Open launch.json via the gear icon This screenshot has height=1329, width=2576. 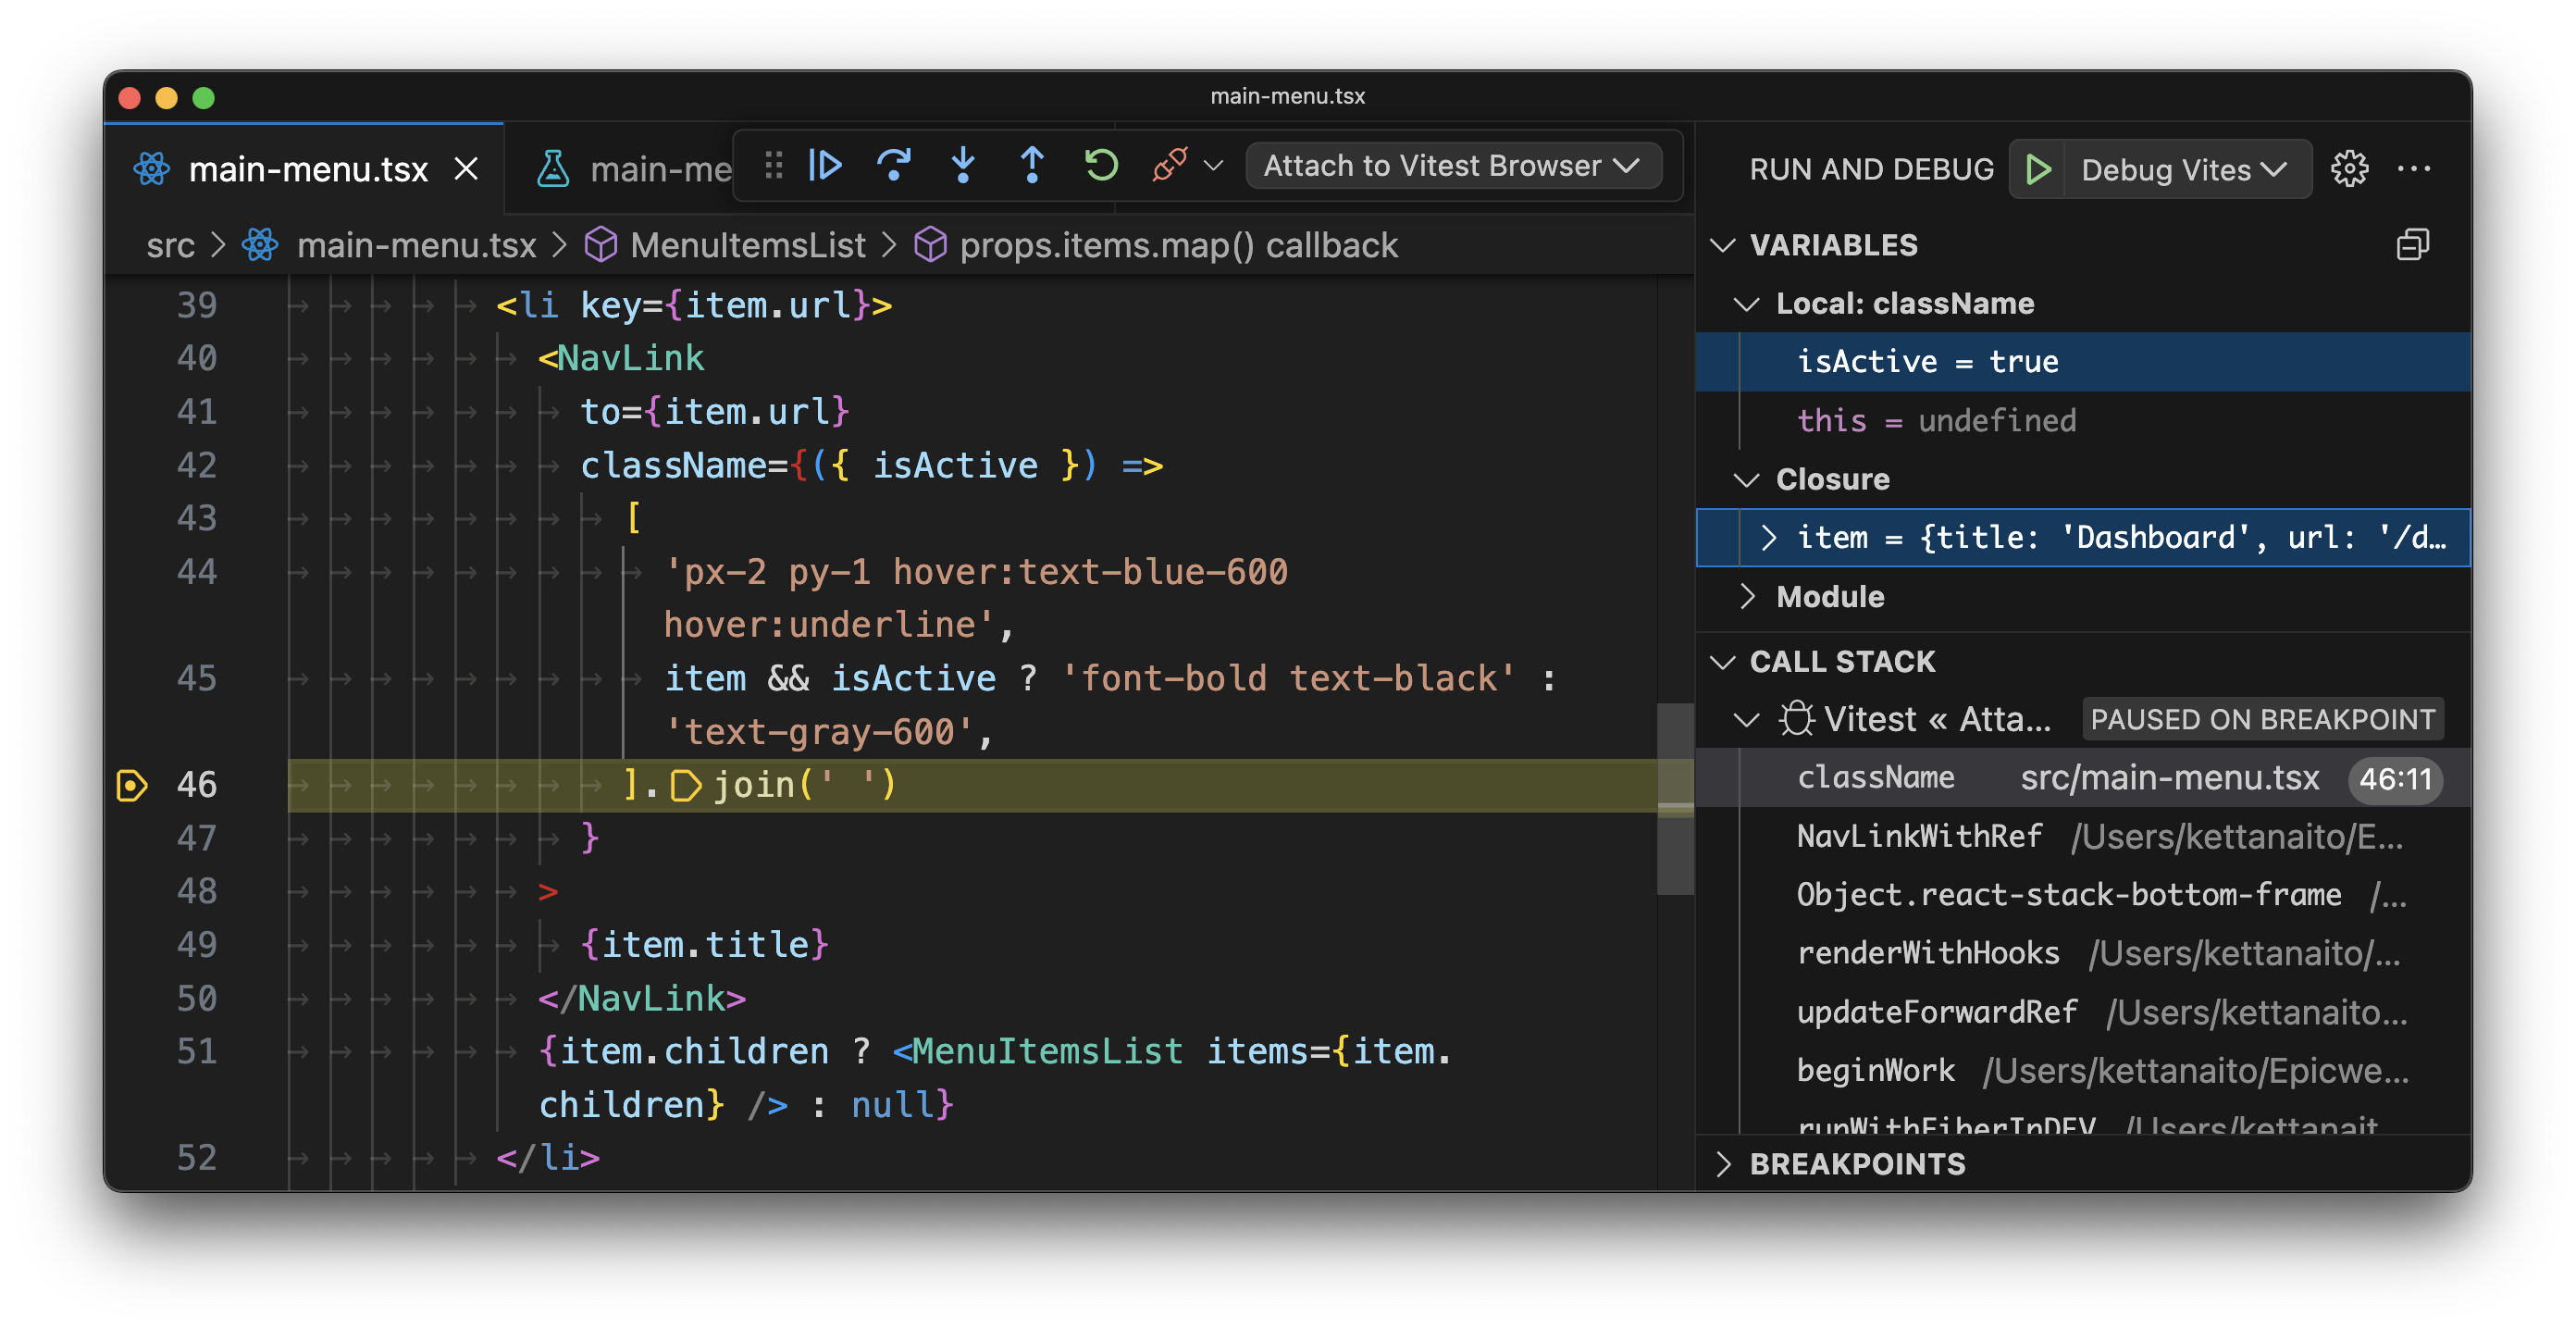pyautogui.click(x=2349, y=168)
